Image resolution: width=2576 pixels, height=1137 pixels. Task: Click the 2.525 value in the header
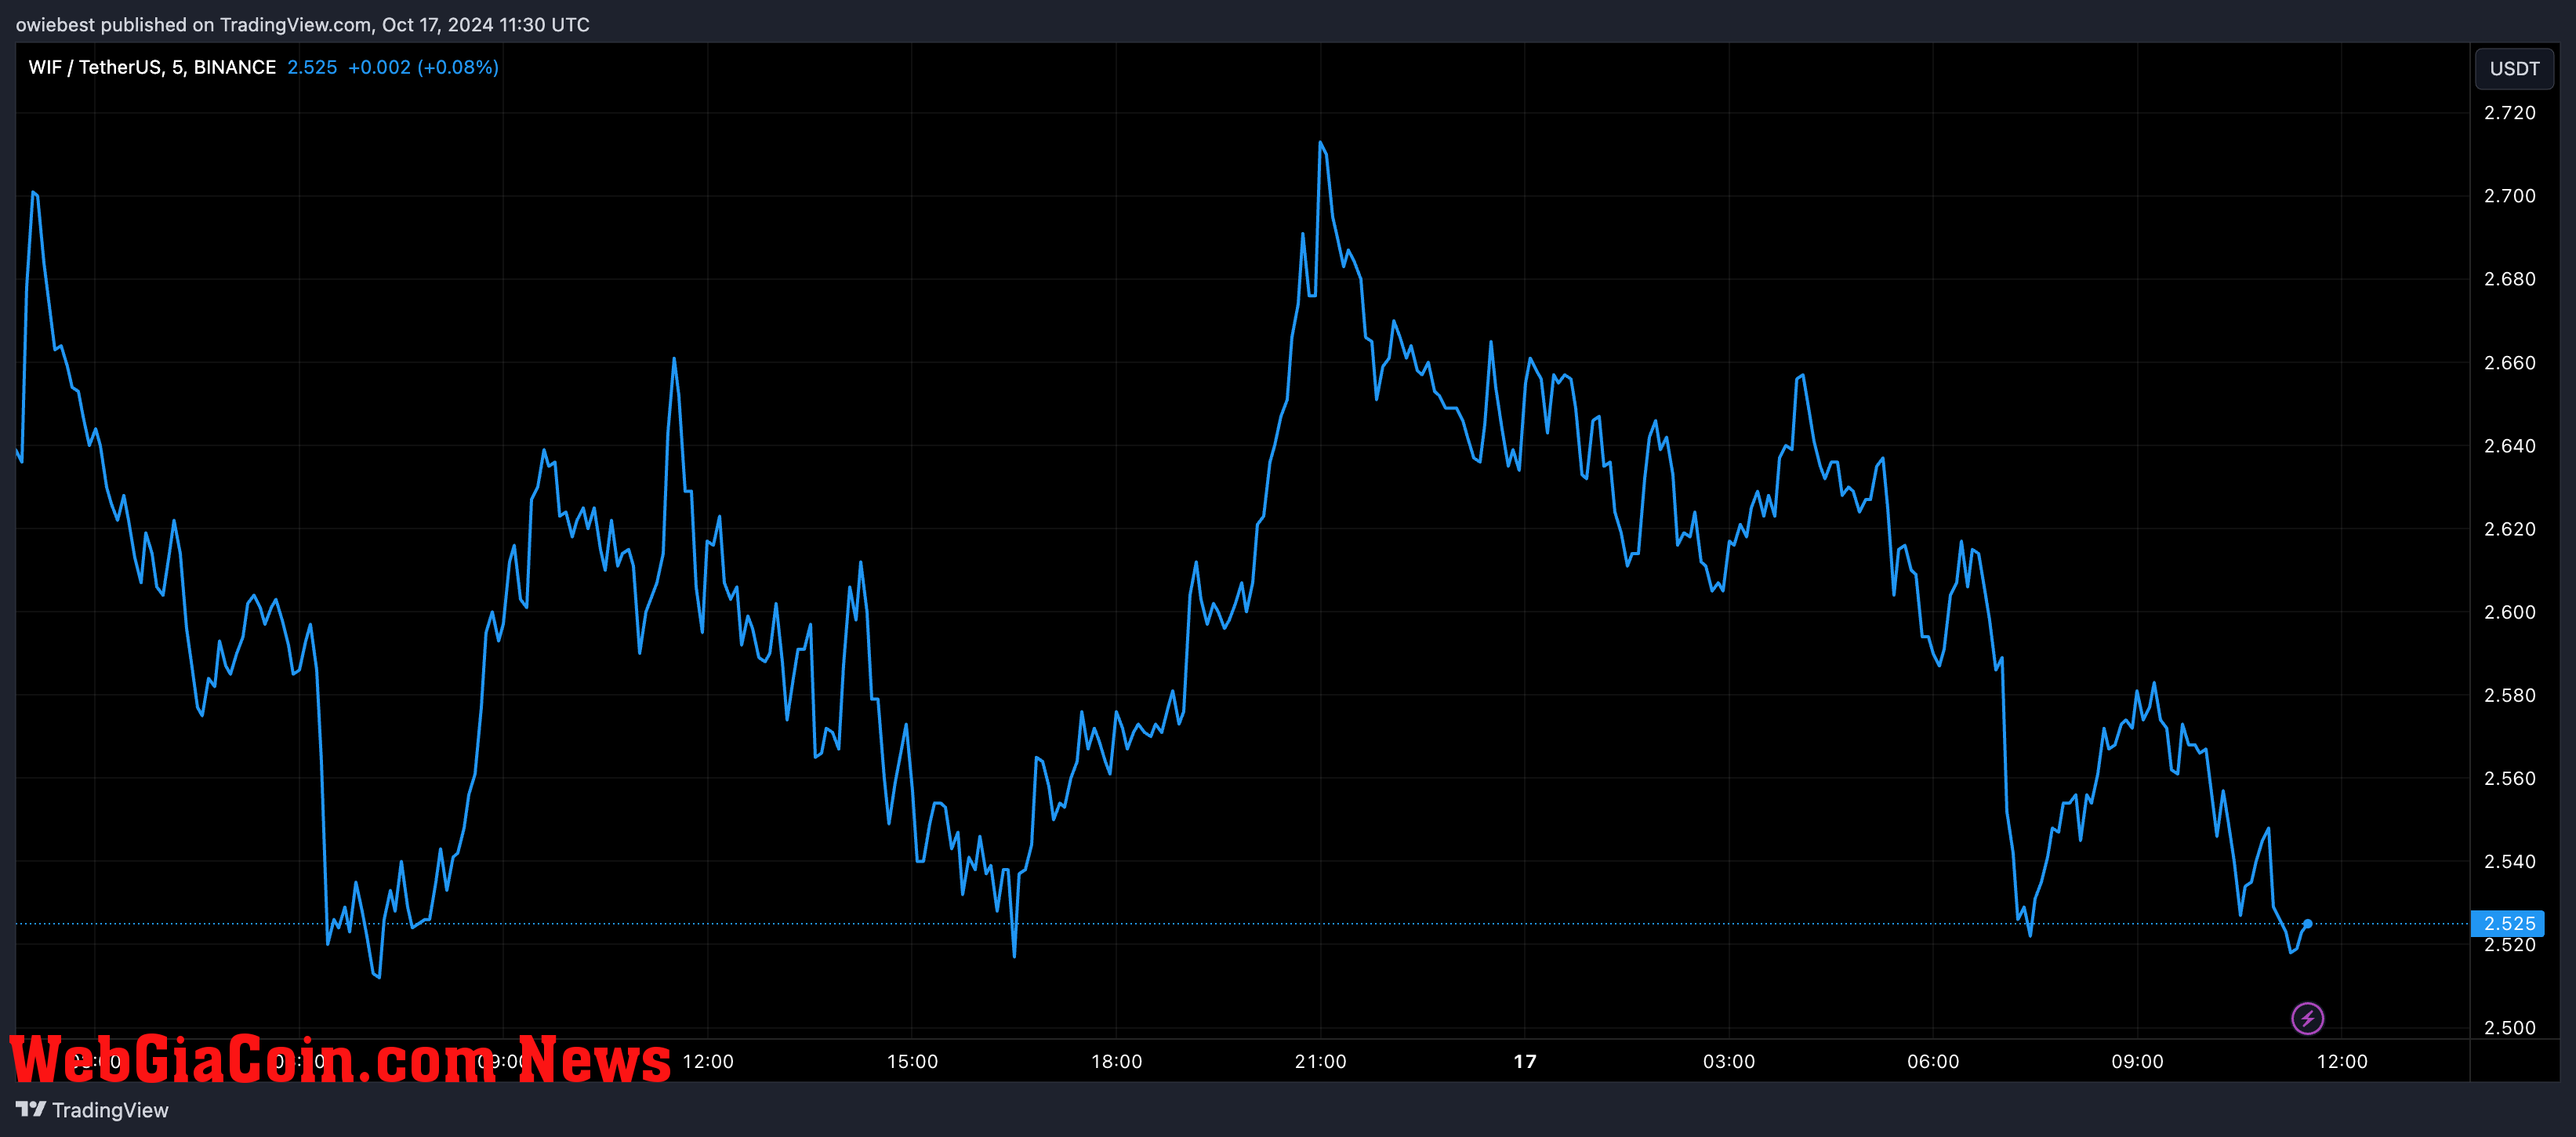(x=312, y=67)
